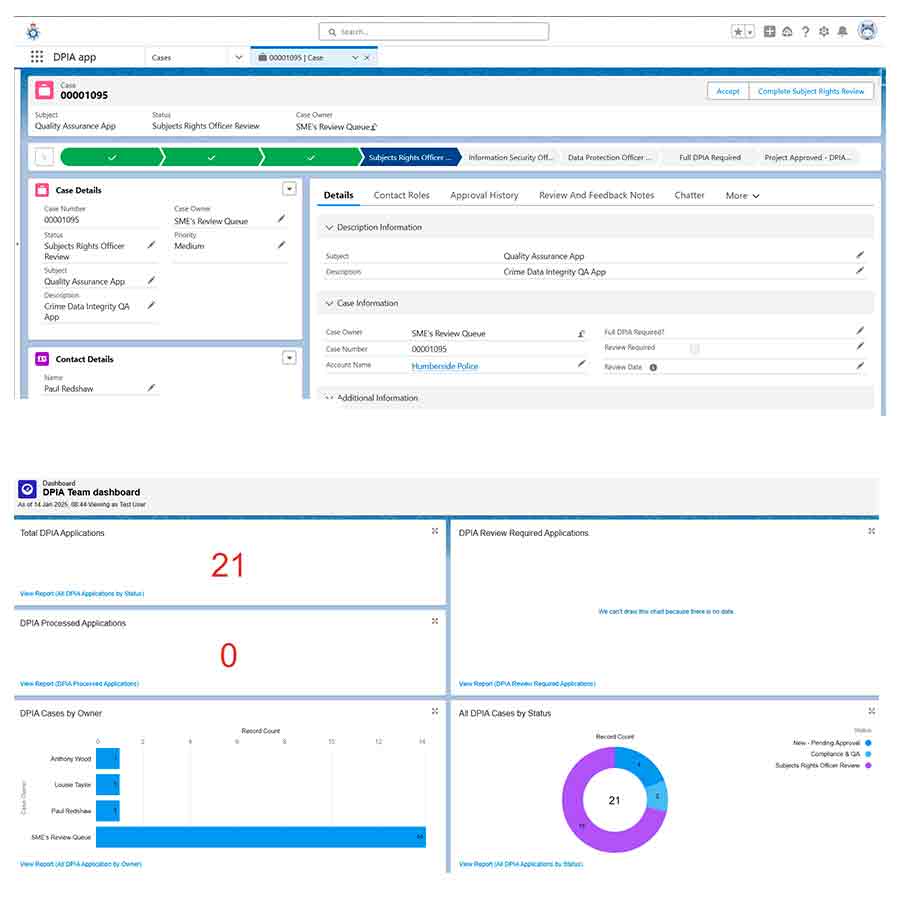Click the global actions plus icon
The image size is (900, 900).
769,32
